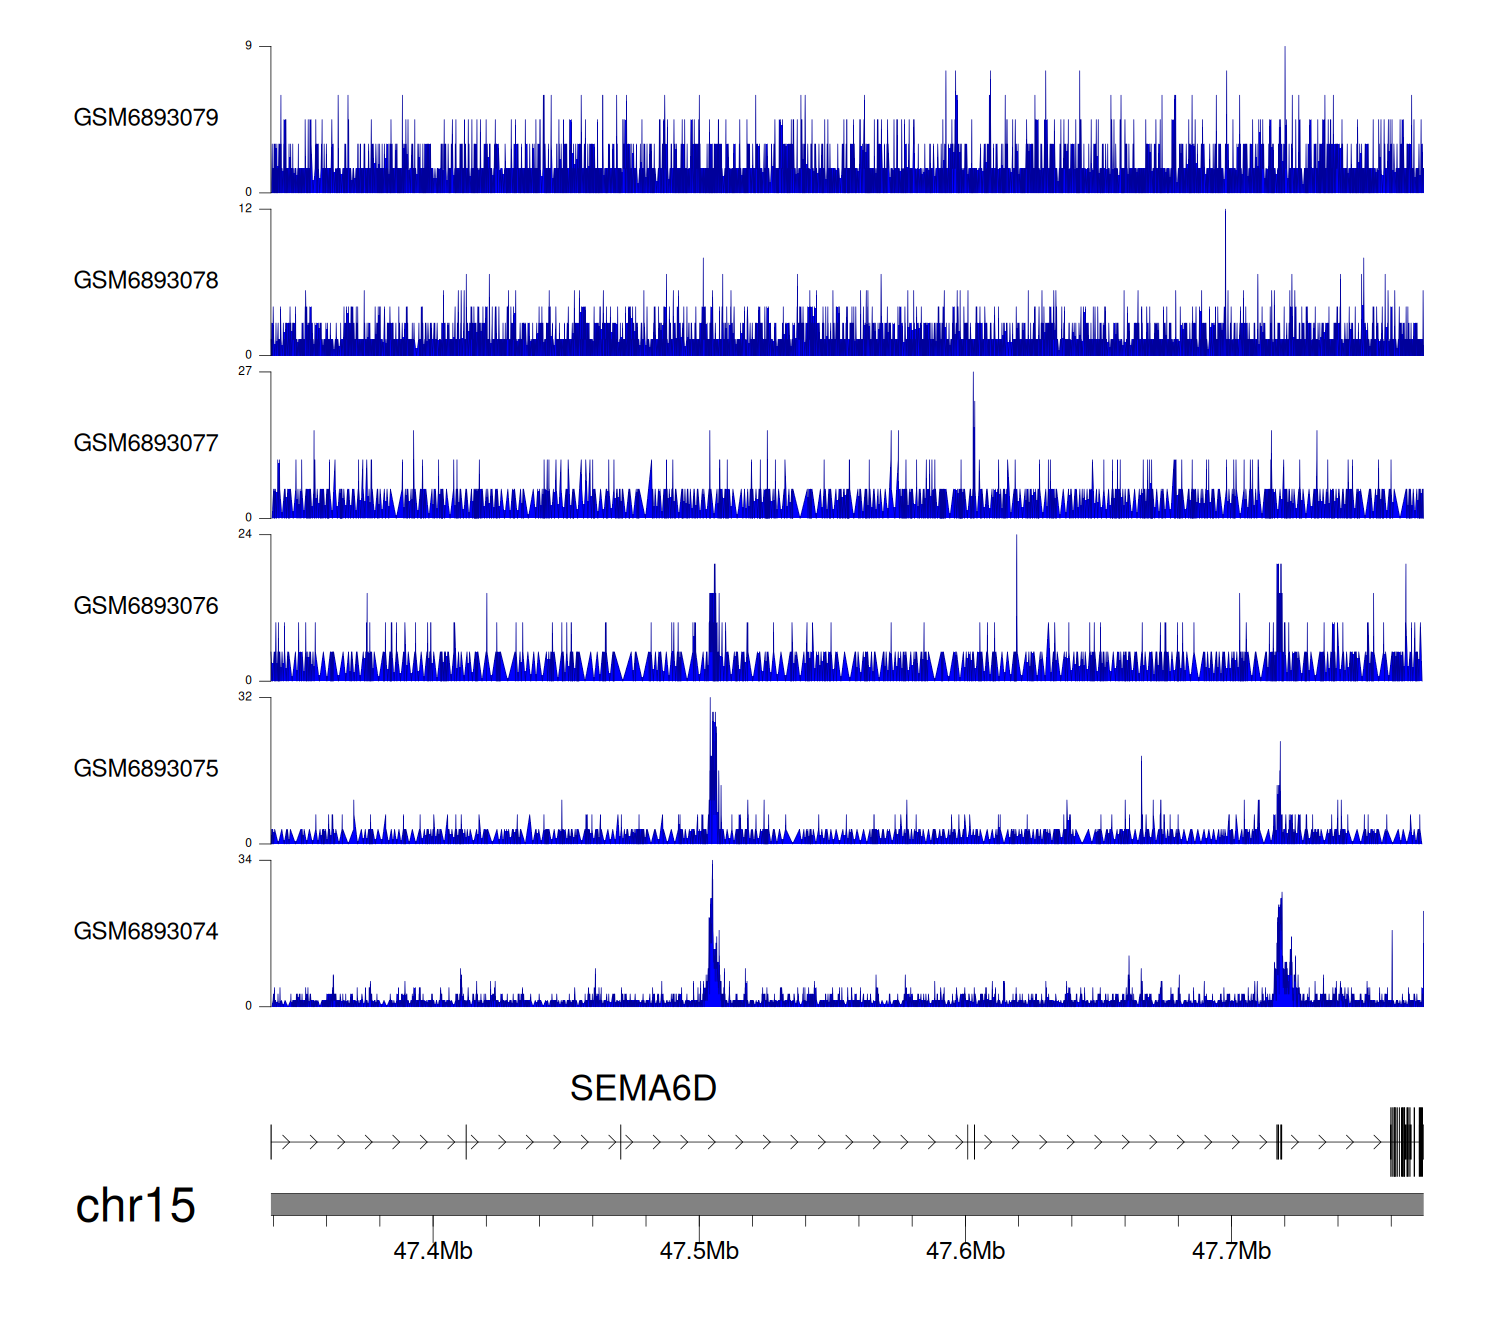Select the GSM6893074 track name
The image size is (1500, 1320).
pos(146,932)
